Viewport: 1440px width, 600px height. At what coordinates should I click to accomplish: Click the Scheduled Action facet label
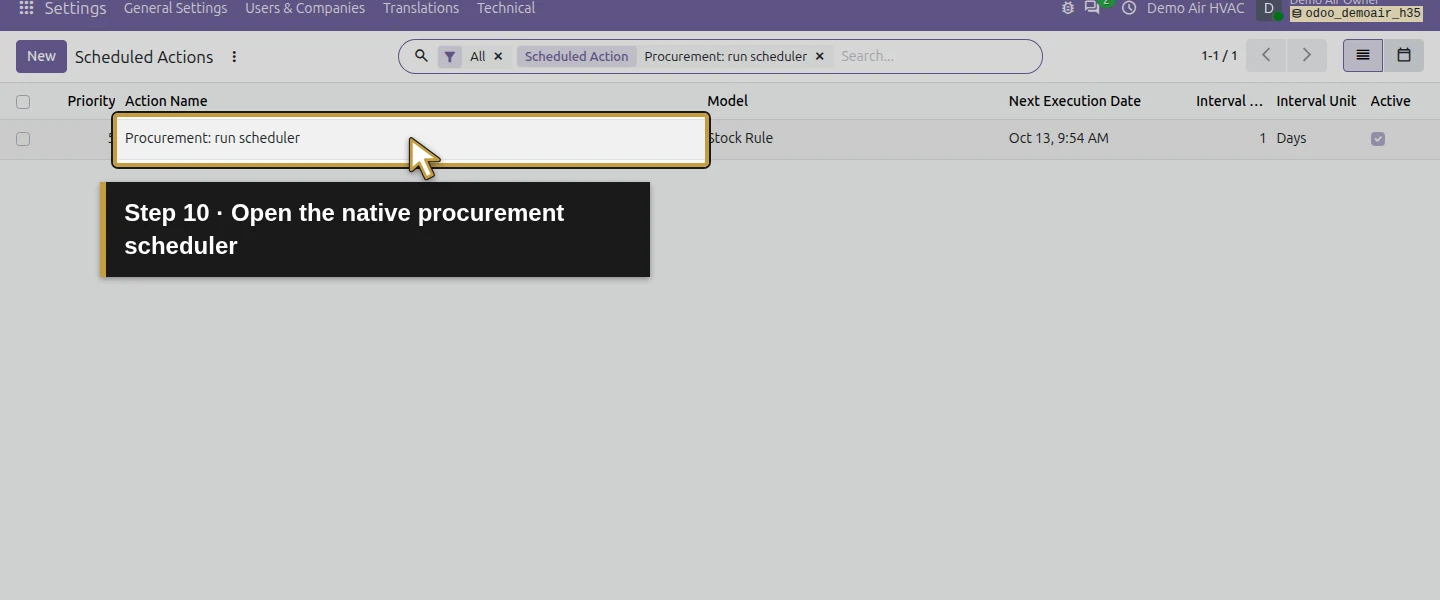576,57
